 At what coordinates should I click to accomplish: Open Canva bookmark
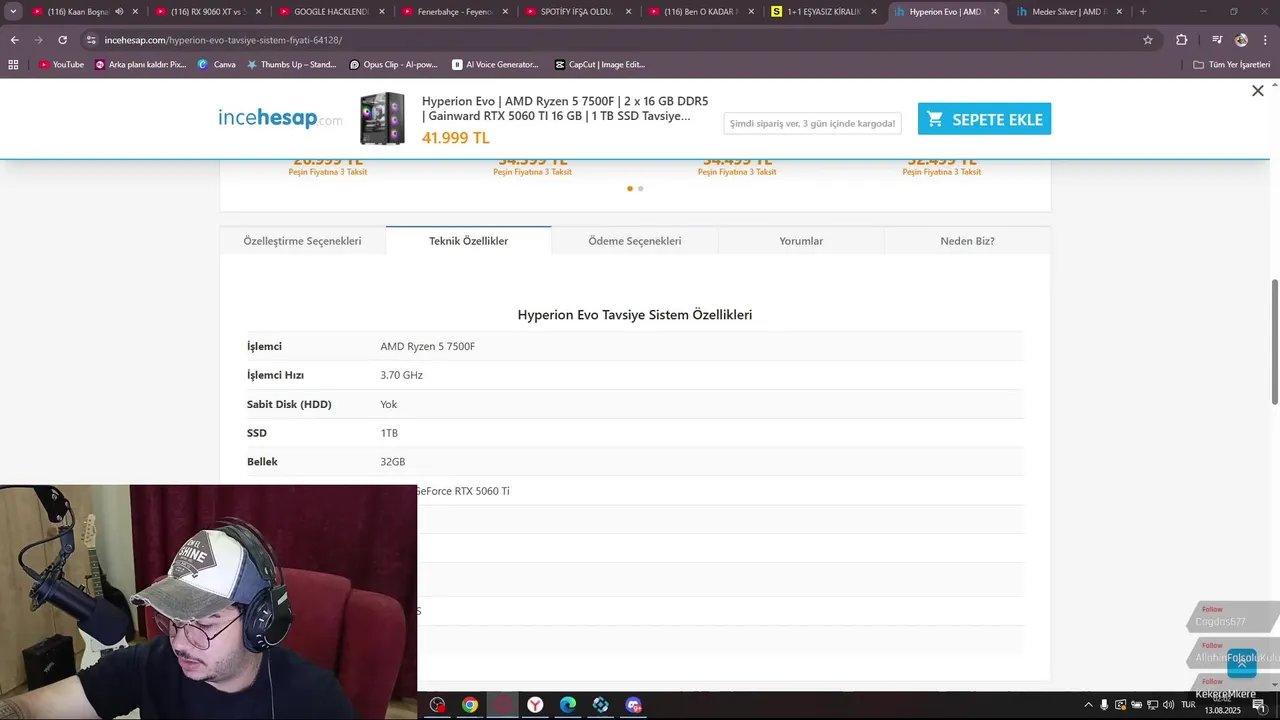tap(217, 64)
